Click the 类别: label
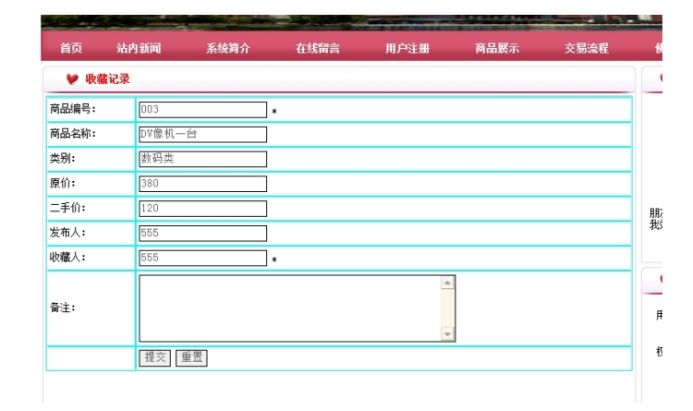The width and height of the screenshot is (693, 411). [62, 158]
